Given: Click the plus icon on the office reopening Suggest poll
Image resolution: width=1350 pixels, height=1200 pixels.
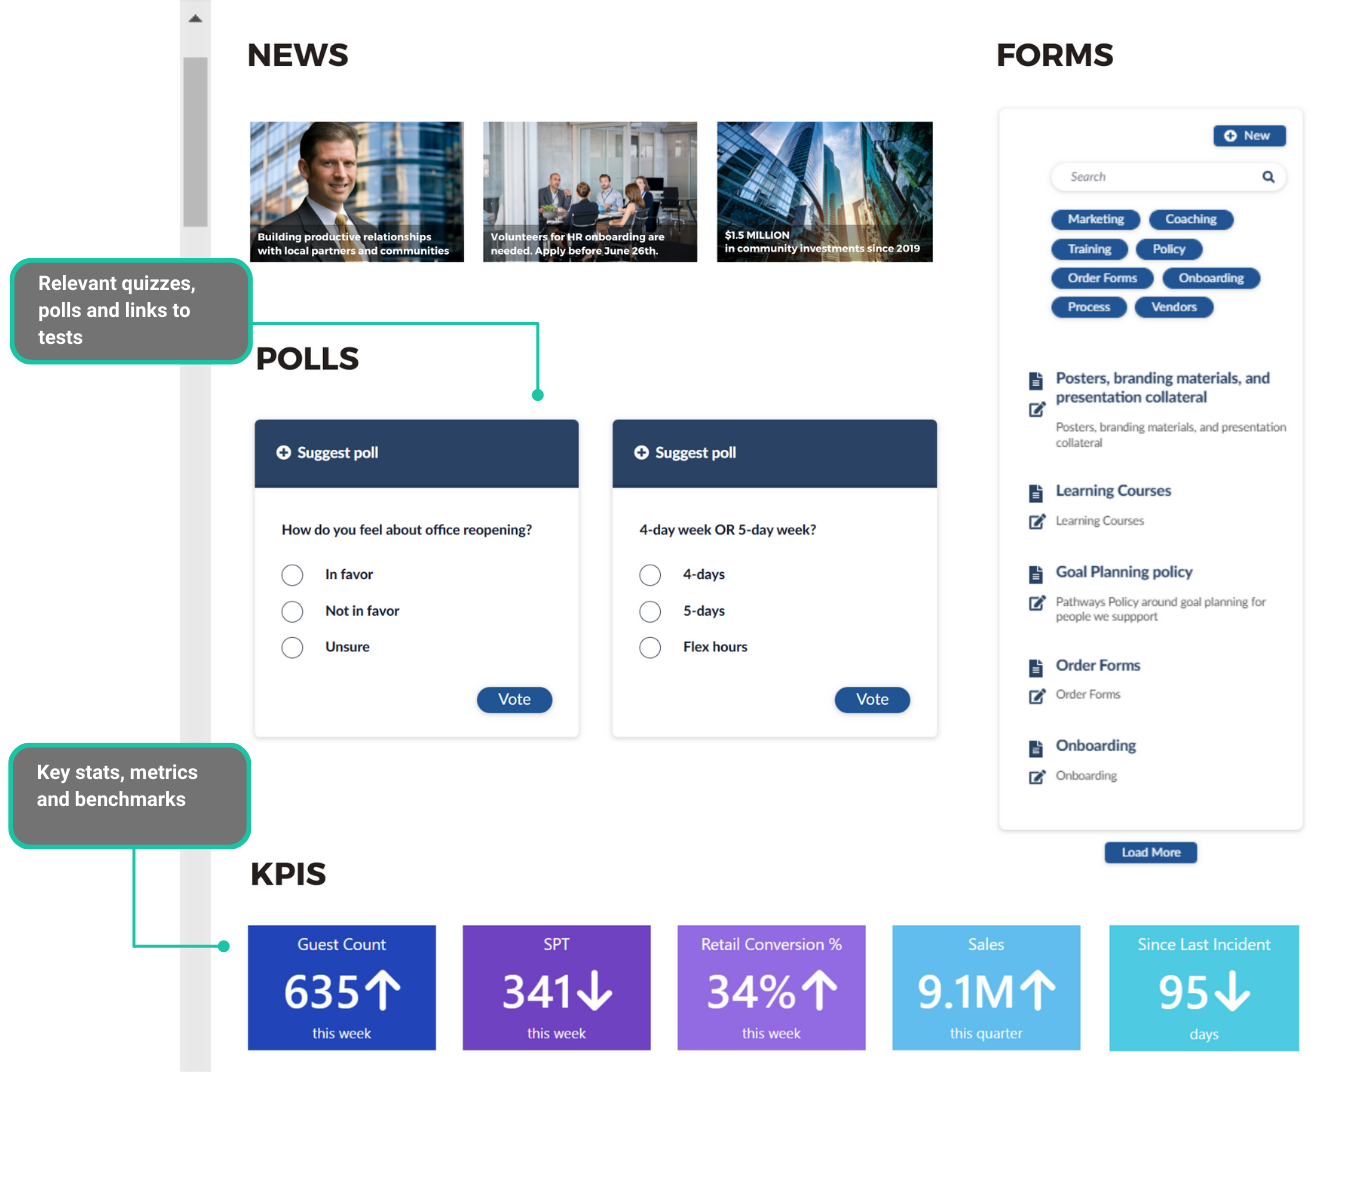Looking at the screenshot, I should point(283,452).
